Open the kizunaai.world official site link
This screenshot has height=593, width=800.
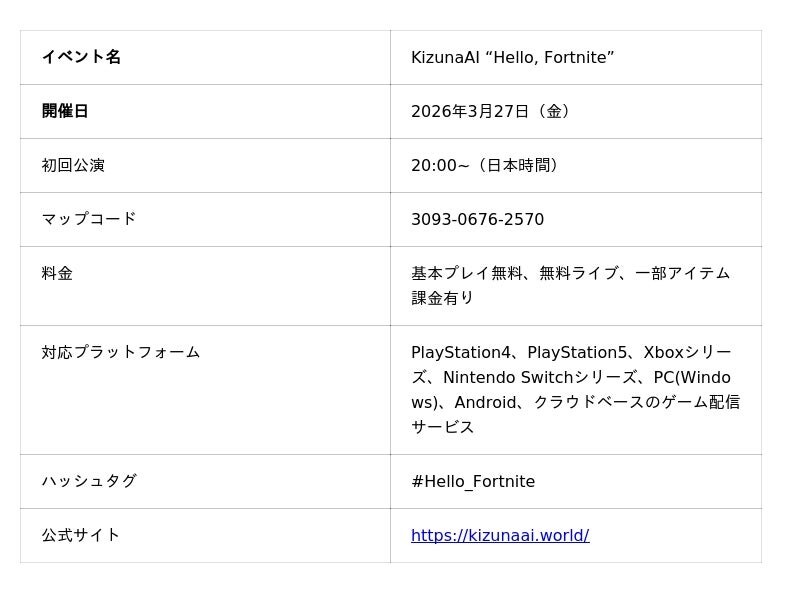[x=499, y=535]
